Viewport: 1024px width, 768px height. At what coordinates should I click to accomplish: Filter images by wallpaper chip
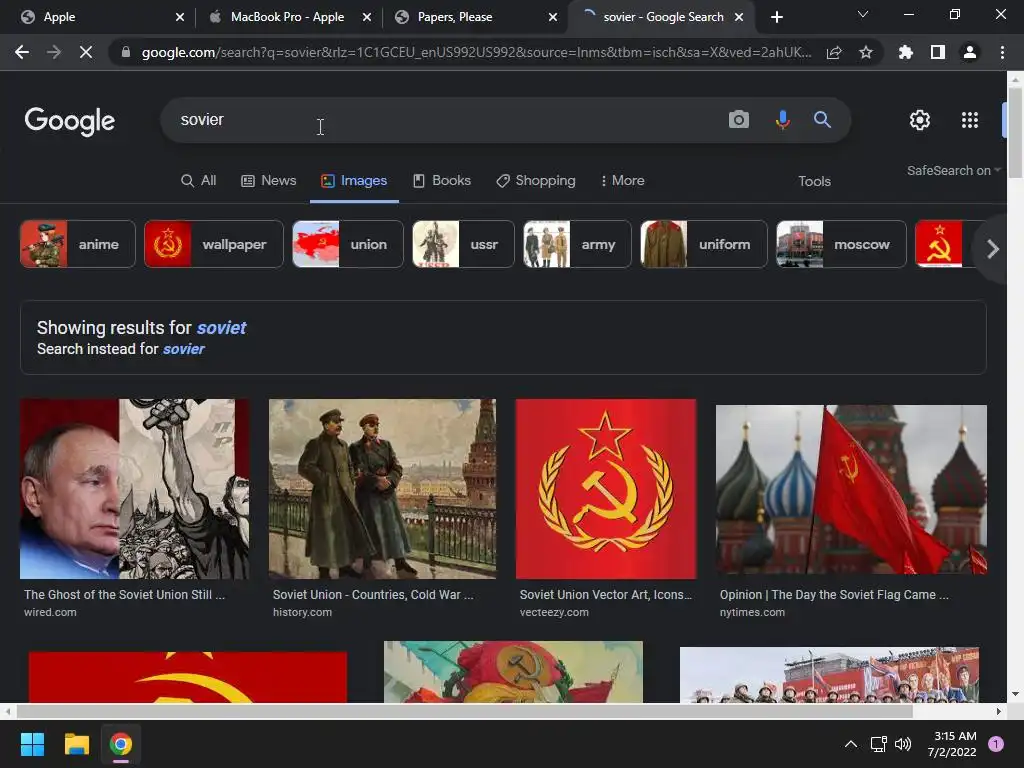coord(214,244)
